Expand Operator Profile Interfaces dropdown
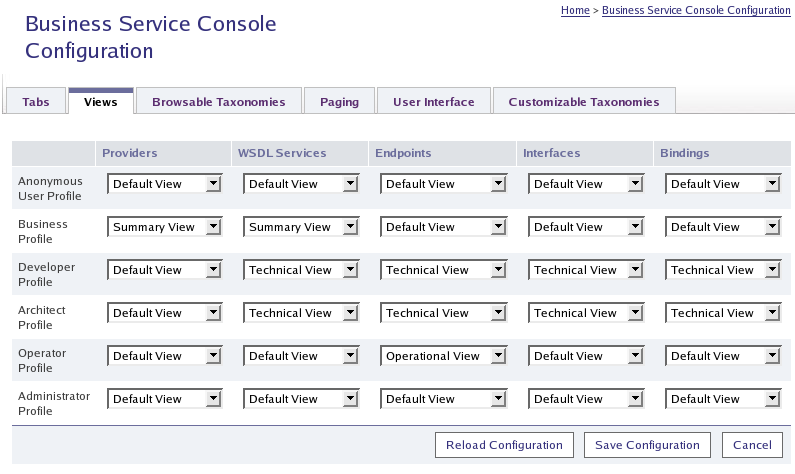795x474 pixels. click(x=585, y=356)
